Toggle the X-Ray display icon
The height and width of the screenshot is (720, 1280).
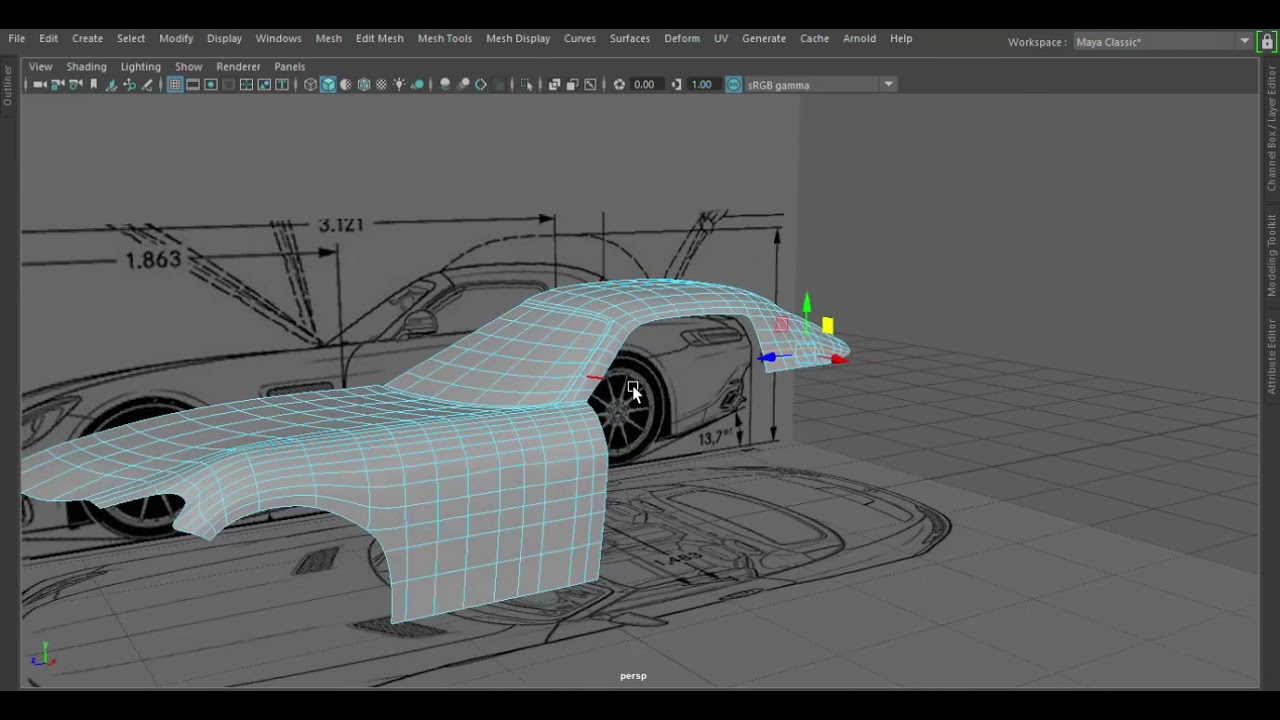555,85
